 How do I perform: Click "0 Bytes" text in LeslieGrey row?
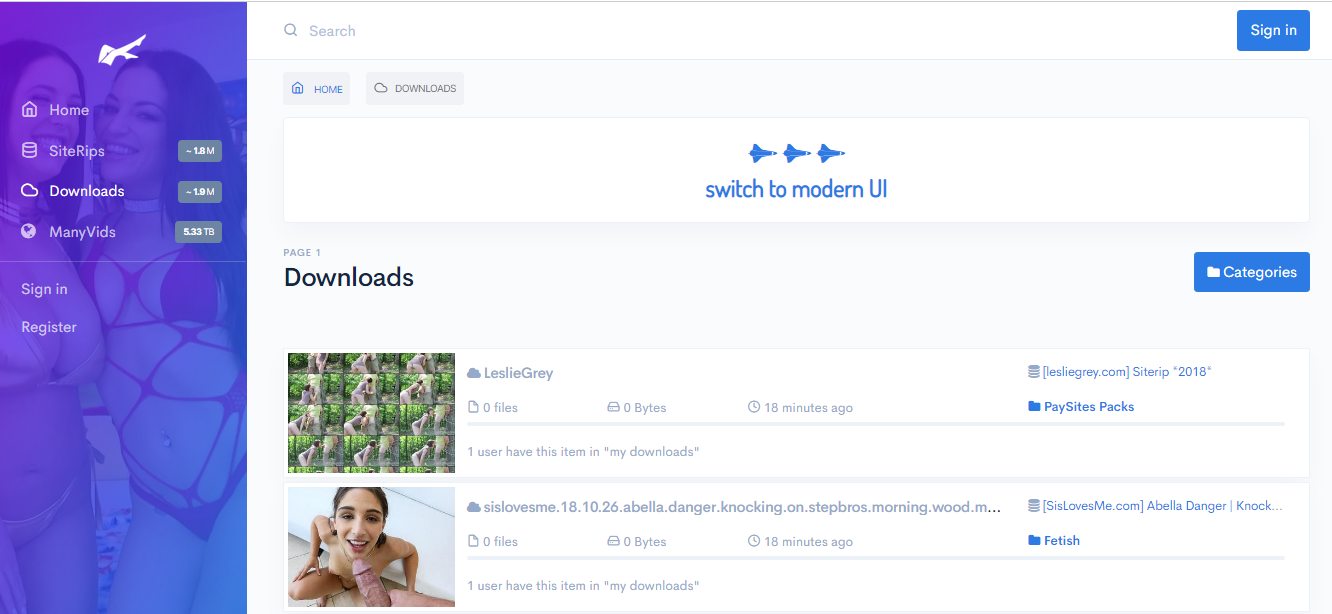pyautogui.click(x=645, y=407)
